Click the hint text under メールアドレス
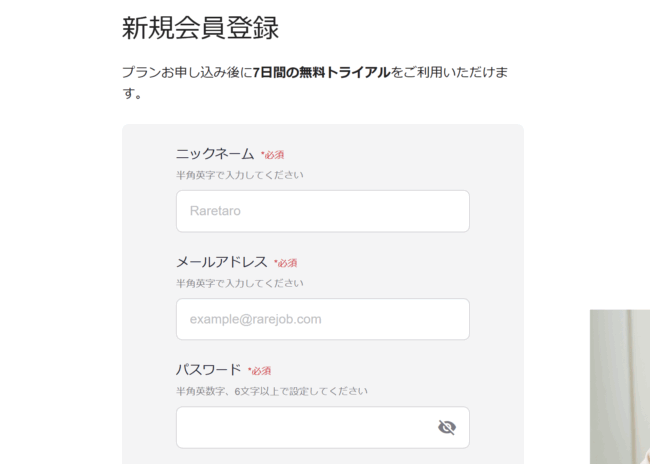This screenshot has width=650, height=464. coord(240,283)
